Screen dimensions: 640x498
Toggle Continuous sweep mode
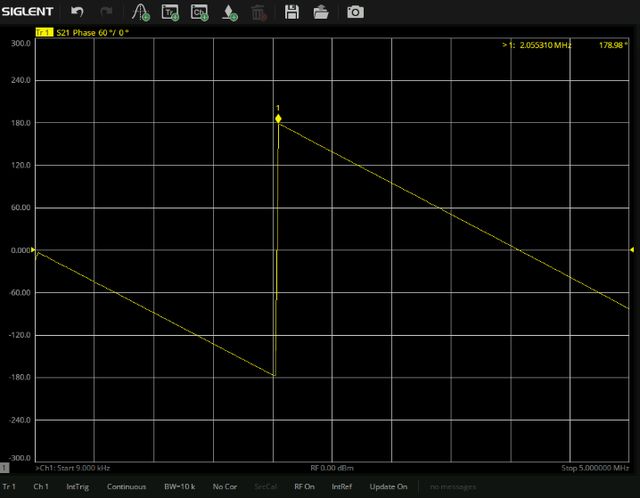pyautogui.click(x=127, y=487)
